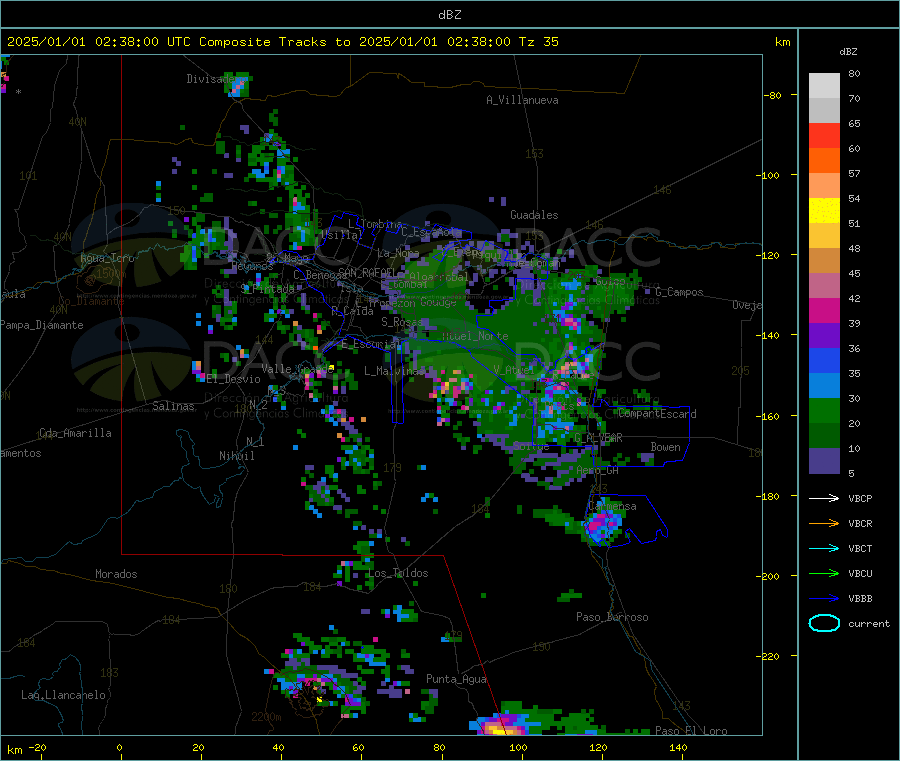
Task: Click the 'Cda_Amarilla' map label
Action: (75, 433)
